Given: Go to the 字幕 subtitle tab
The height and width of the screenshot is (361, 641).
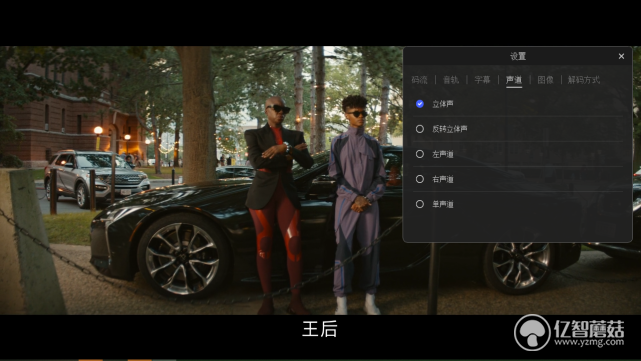Looking at the screenshot, I should [x=482, y=80].
